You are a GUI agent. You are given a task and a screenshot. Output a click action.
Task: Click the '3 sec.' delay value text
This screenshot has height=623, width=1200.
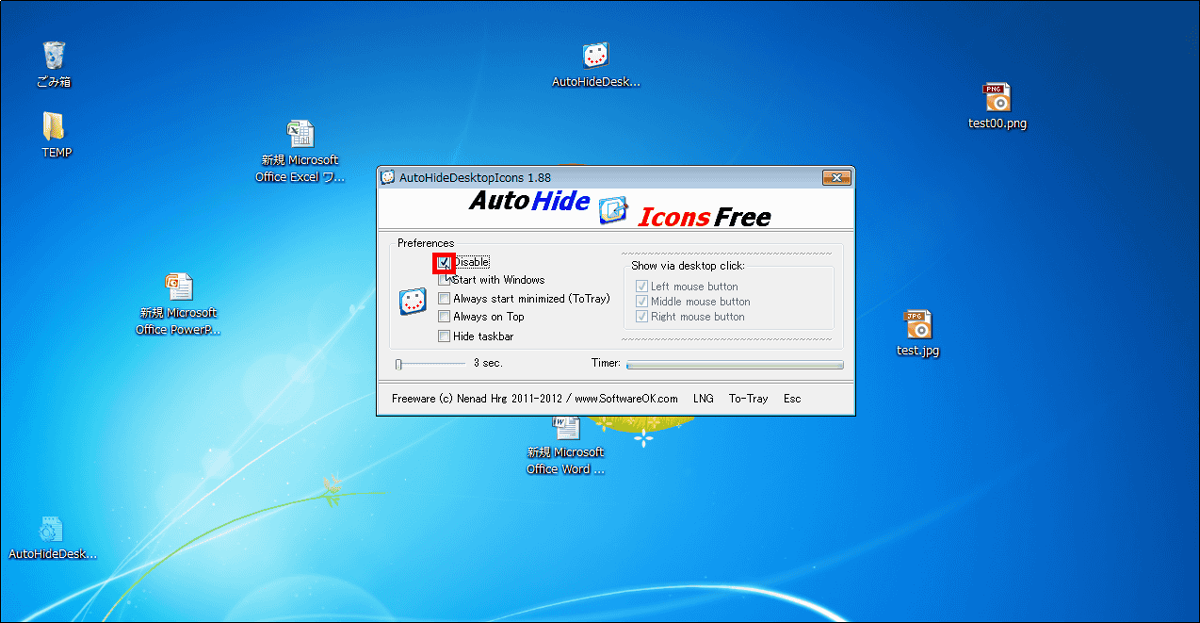pos(488,363)
